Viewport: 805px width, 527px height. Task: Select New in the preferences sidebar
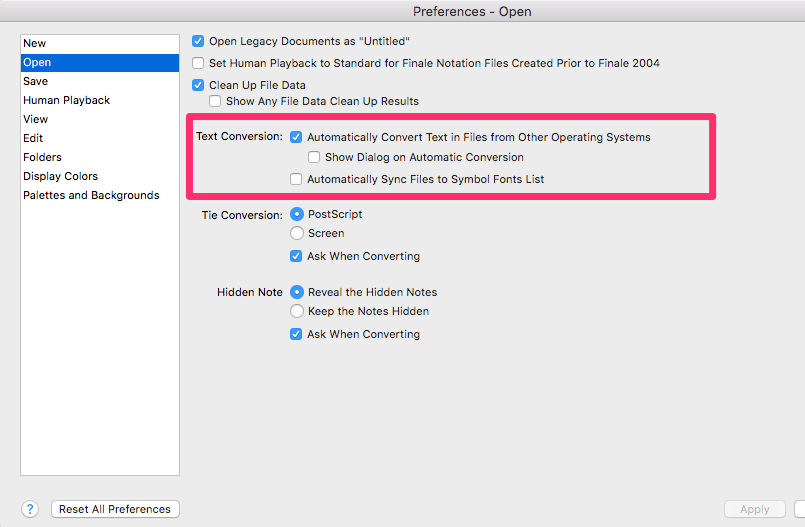click(35, 43)
